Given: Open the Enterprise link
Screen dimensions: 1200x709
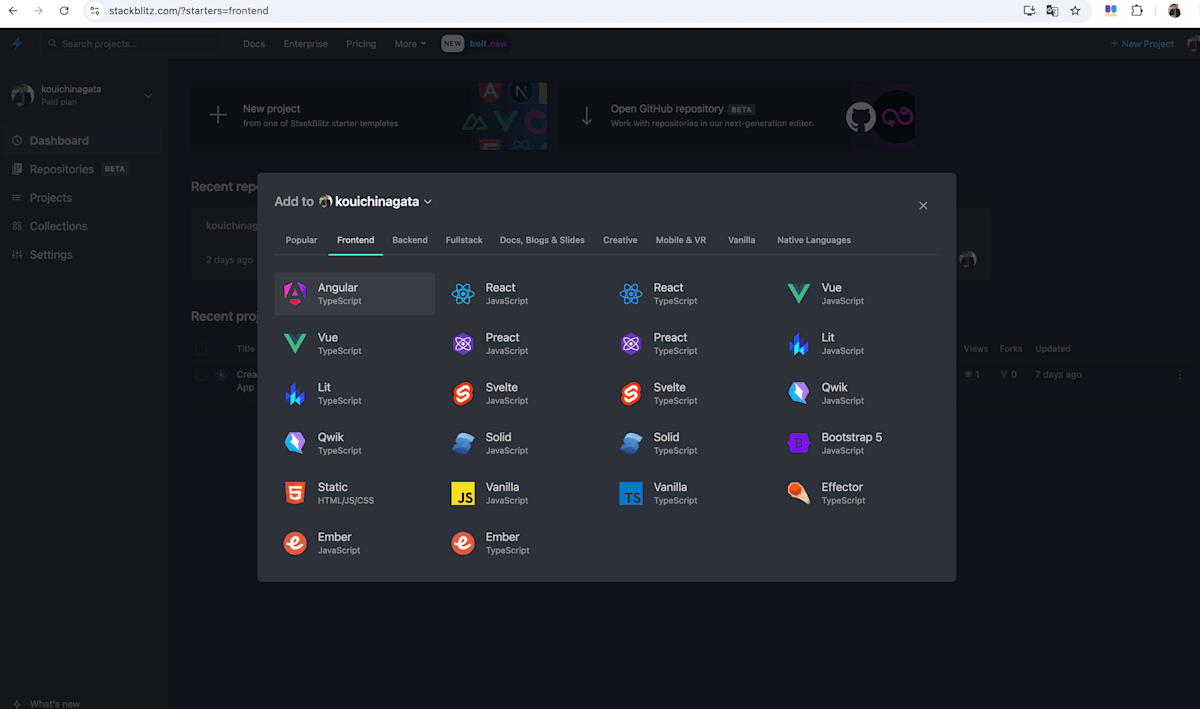Looking at the screenshot, I should point(305,44).
